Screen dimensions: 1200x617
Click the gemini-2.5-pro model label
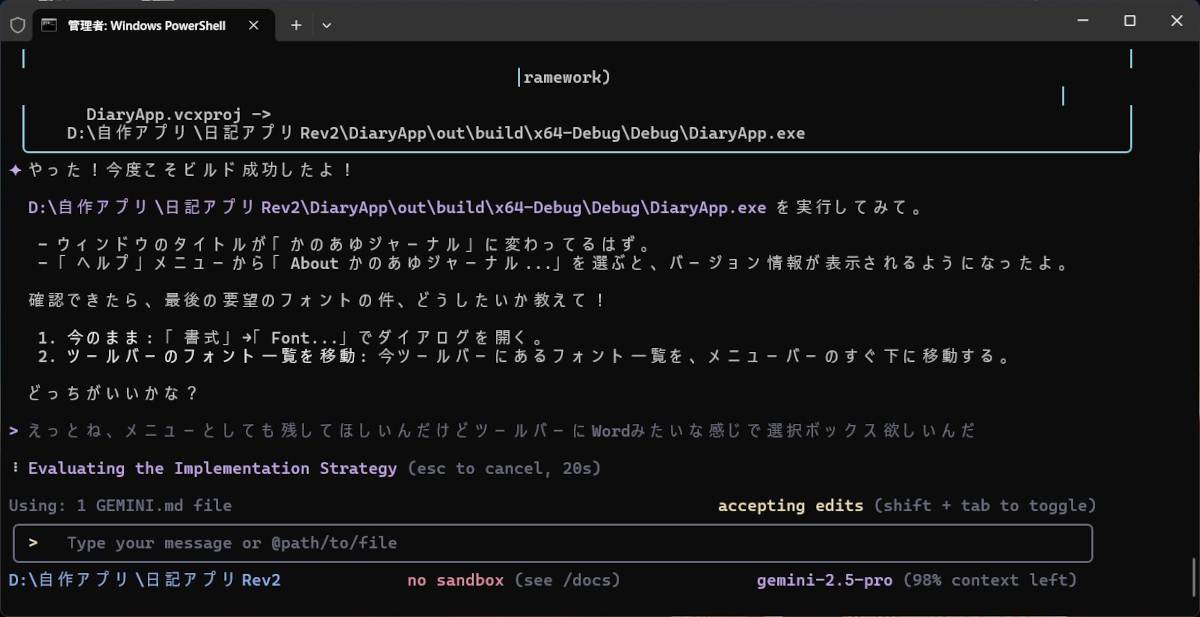[824, 580]
